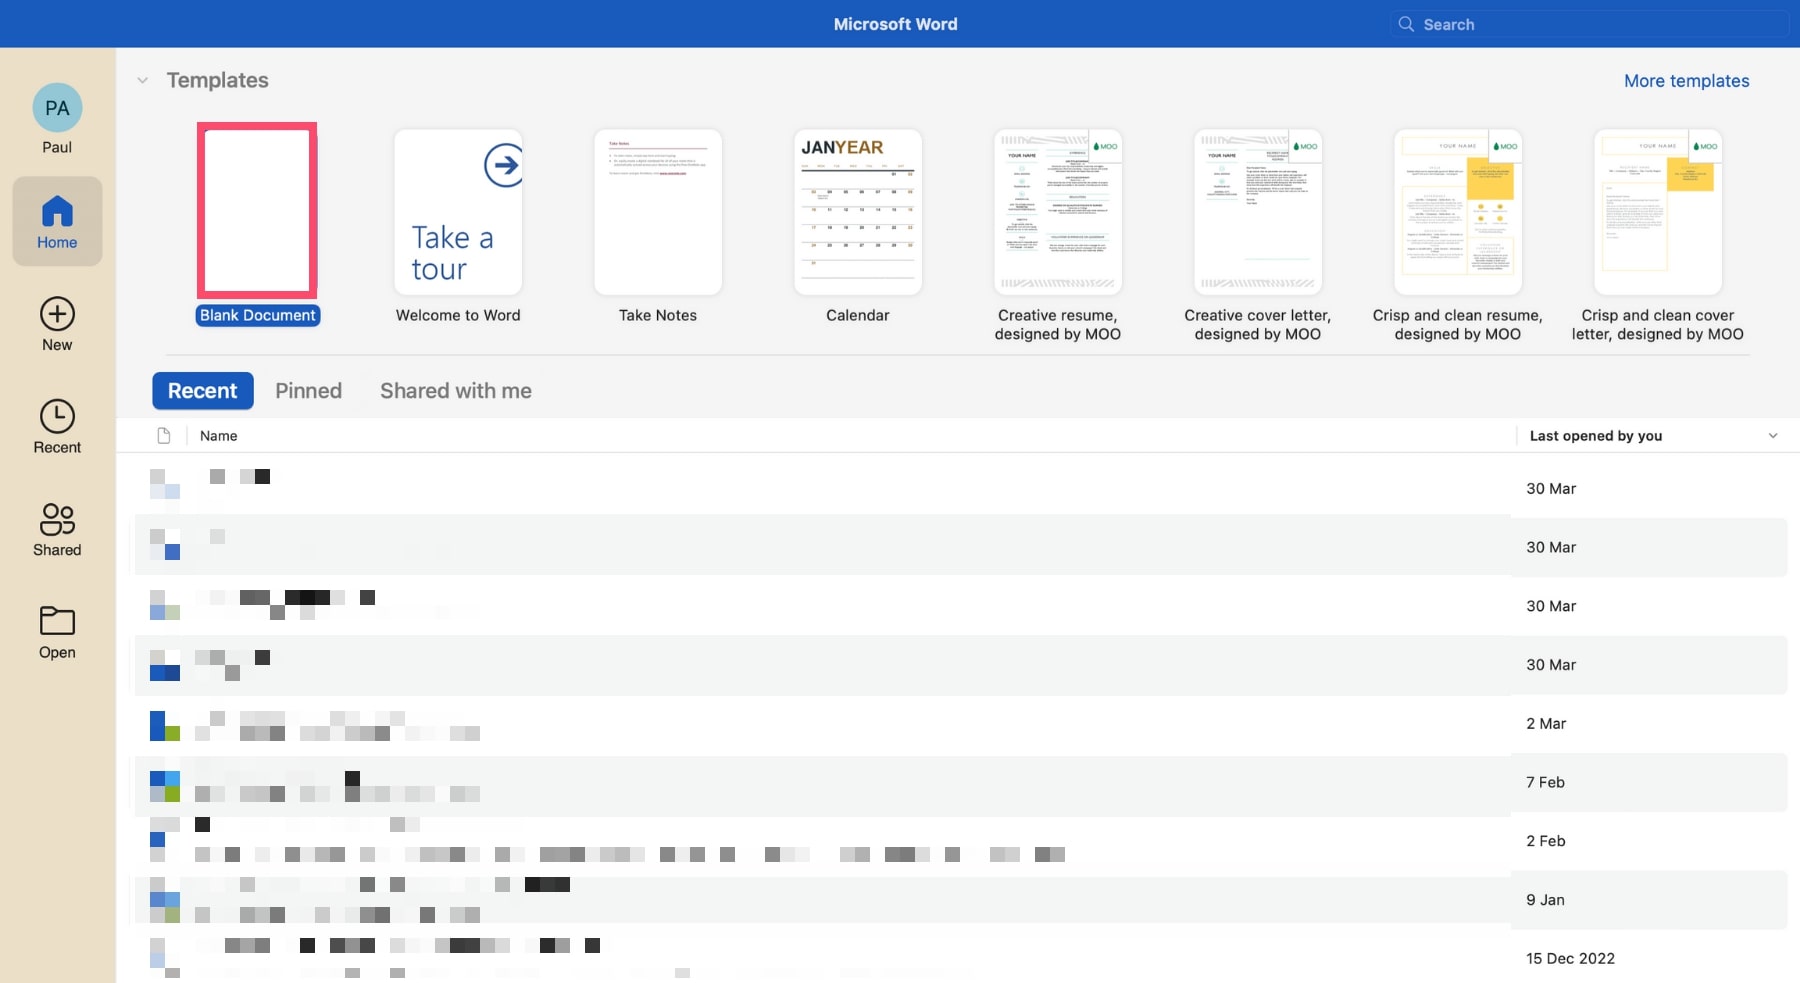The width and height of the screenshot is (1800, 983).
Task: Click the Open folder sidebar icon
Action: pos(57,632)
